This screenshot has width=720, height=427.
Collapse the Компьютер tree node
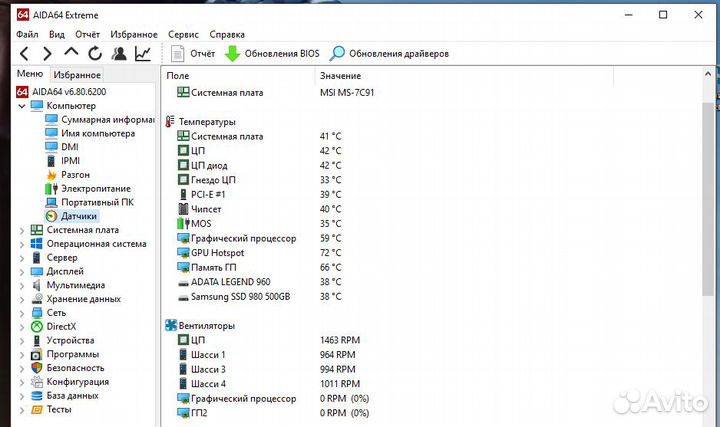click(x=22, y=106)
